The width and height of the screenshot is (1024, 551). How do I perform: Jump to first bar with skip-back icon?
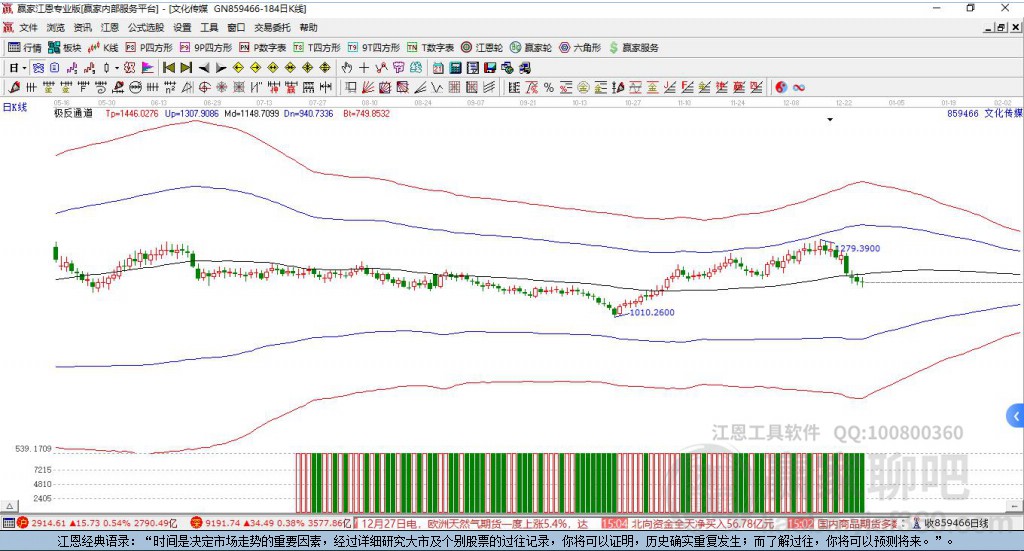(169, 68)
